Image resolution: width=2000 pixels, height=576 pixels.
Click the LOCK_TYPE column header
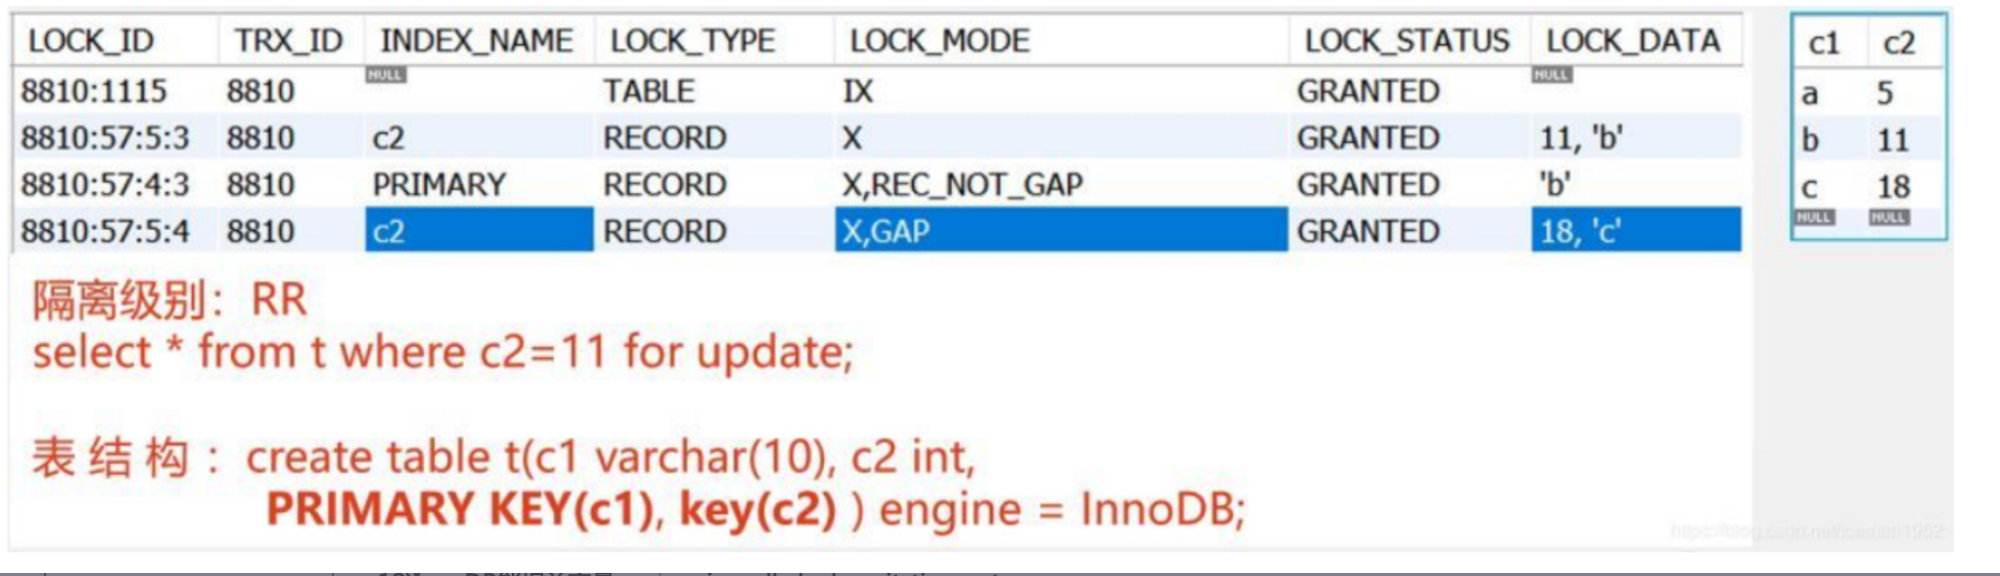tap(692, 41)
